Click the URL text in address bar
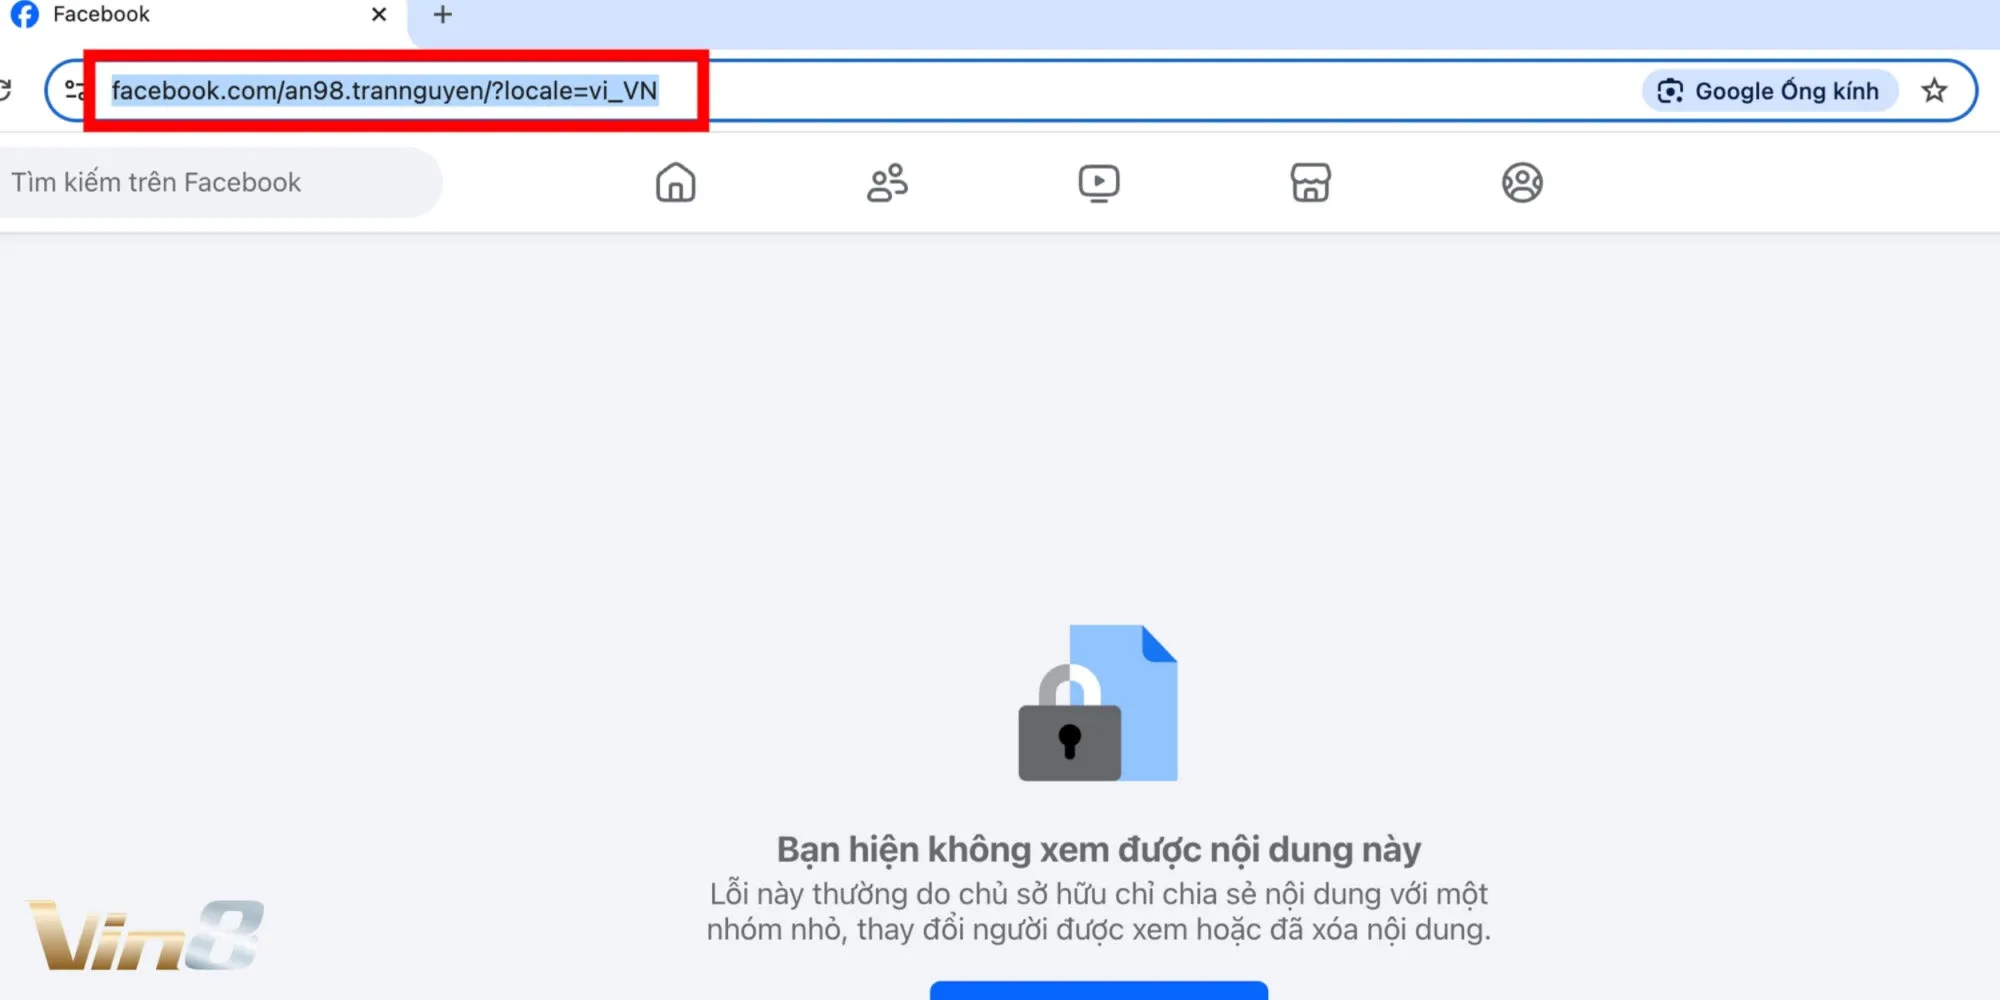The width and height of the screenshot is (2000, 1000). pos(384,91)
